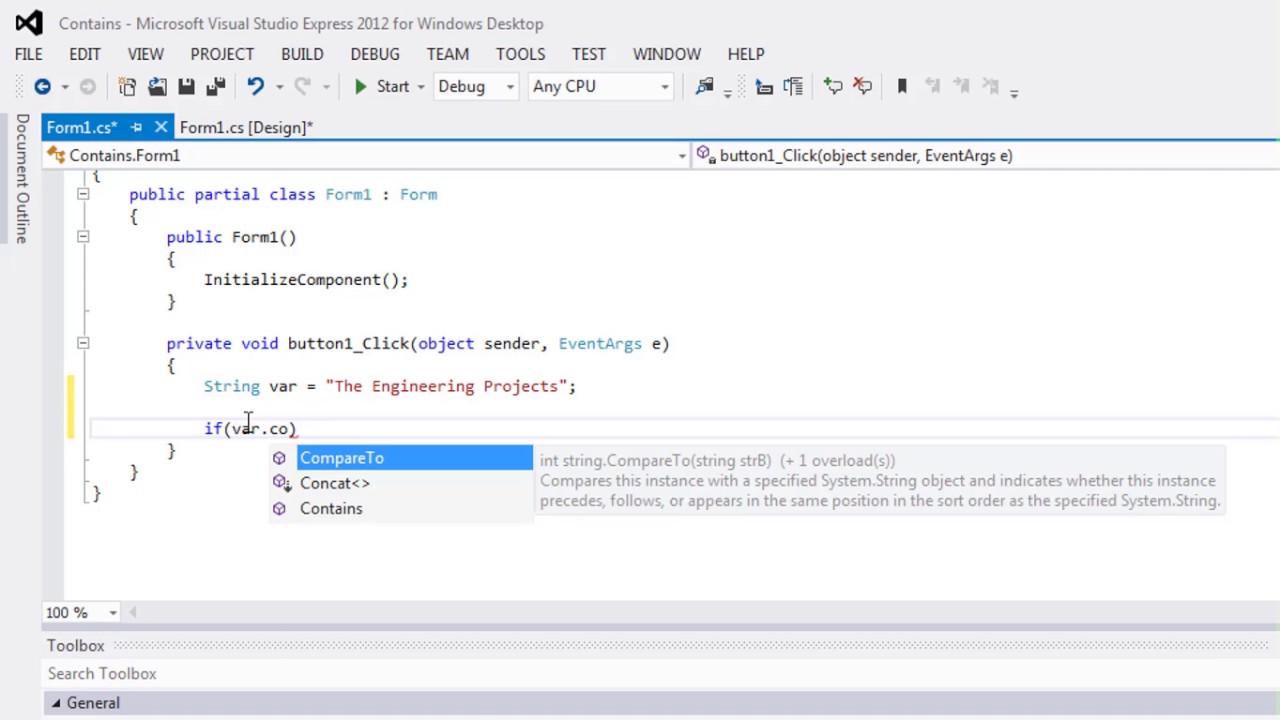
Task: Click the Save All toolbar icon
Action: (x=215, y=87)
